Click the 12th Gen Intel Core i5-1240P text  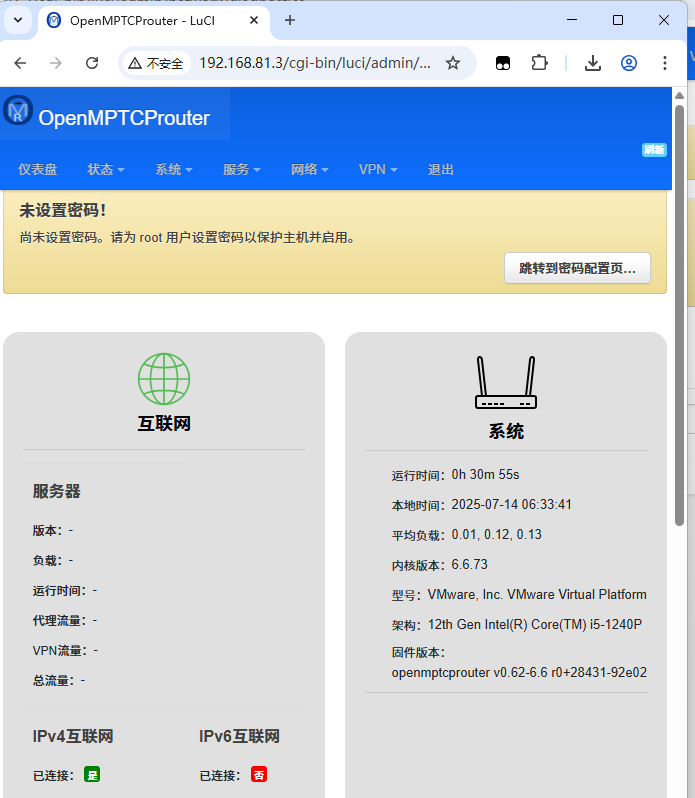(x=535, y=624)
